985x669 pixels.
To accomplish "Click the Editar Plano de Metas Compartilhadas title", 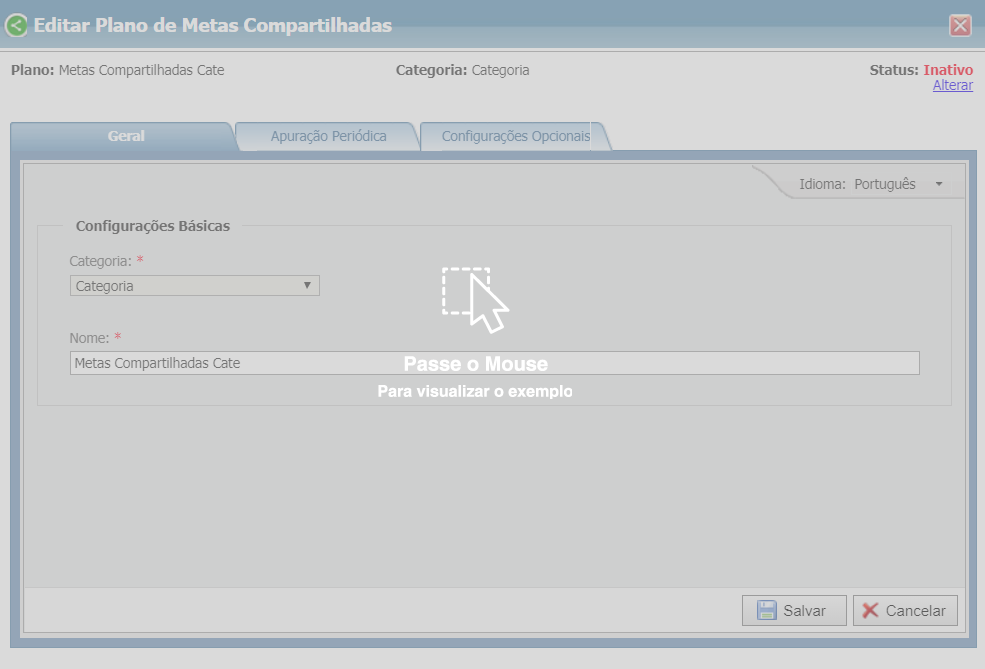I will (213, 25).
